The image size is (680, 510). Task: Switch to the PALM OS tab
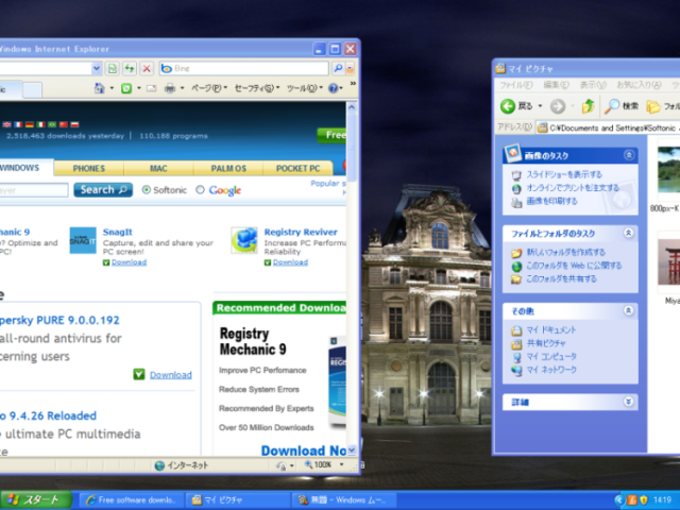[x=229, y=168]
